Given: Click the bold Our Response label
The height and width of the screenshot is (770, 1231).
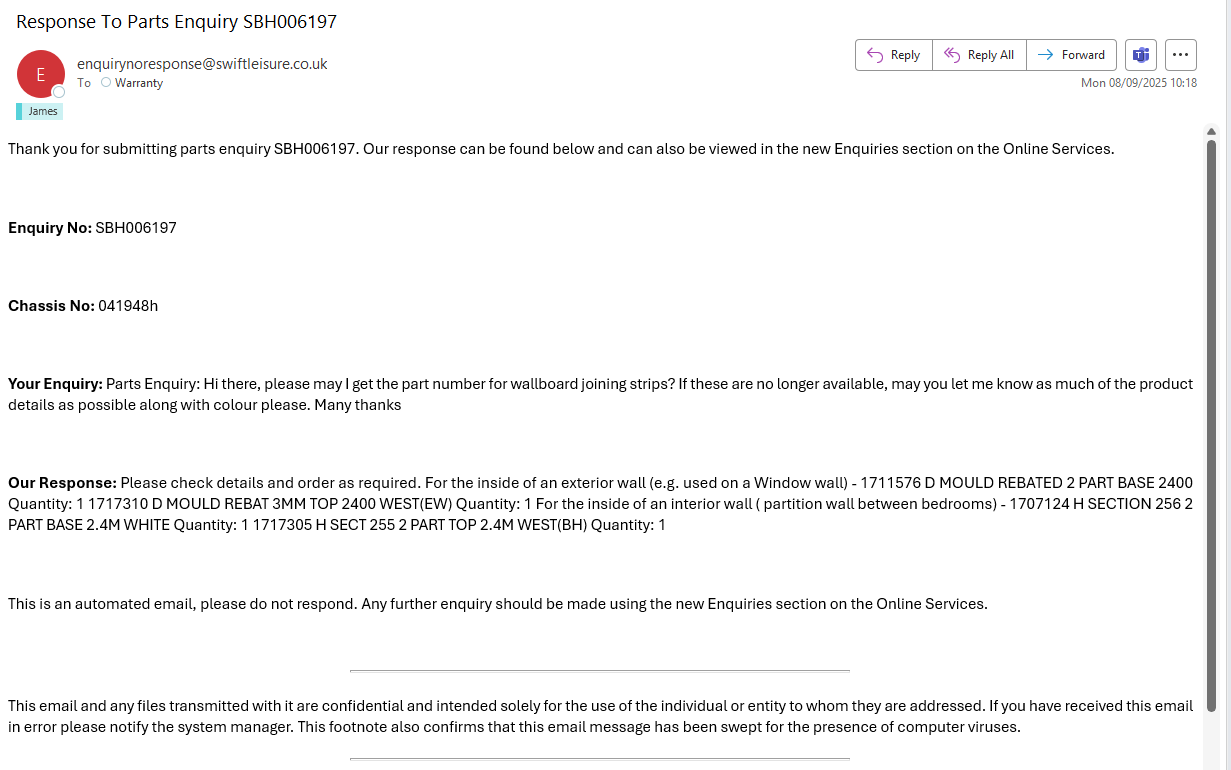Looking at the screenshot, I should [x=62, y=483].
